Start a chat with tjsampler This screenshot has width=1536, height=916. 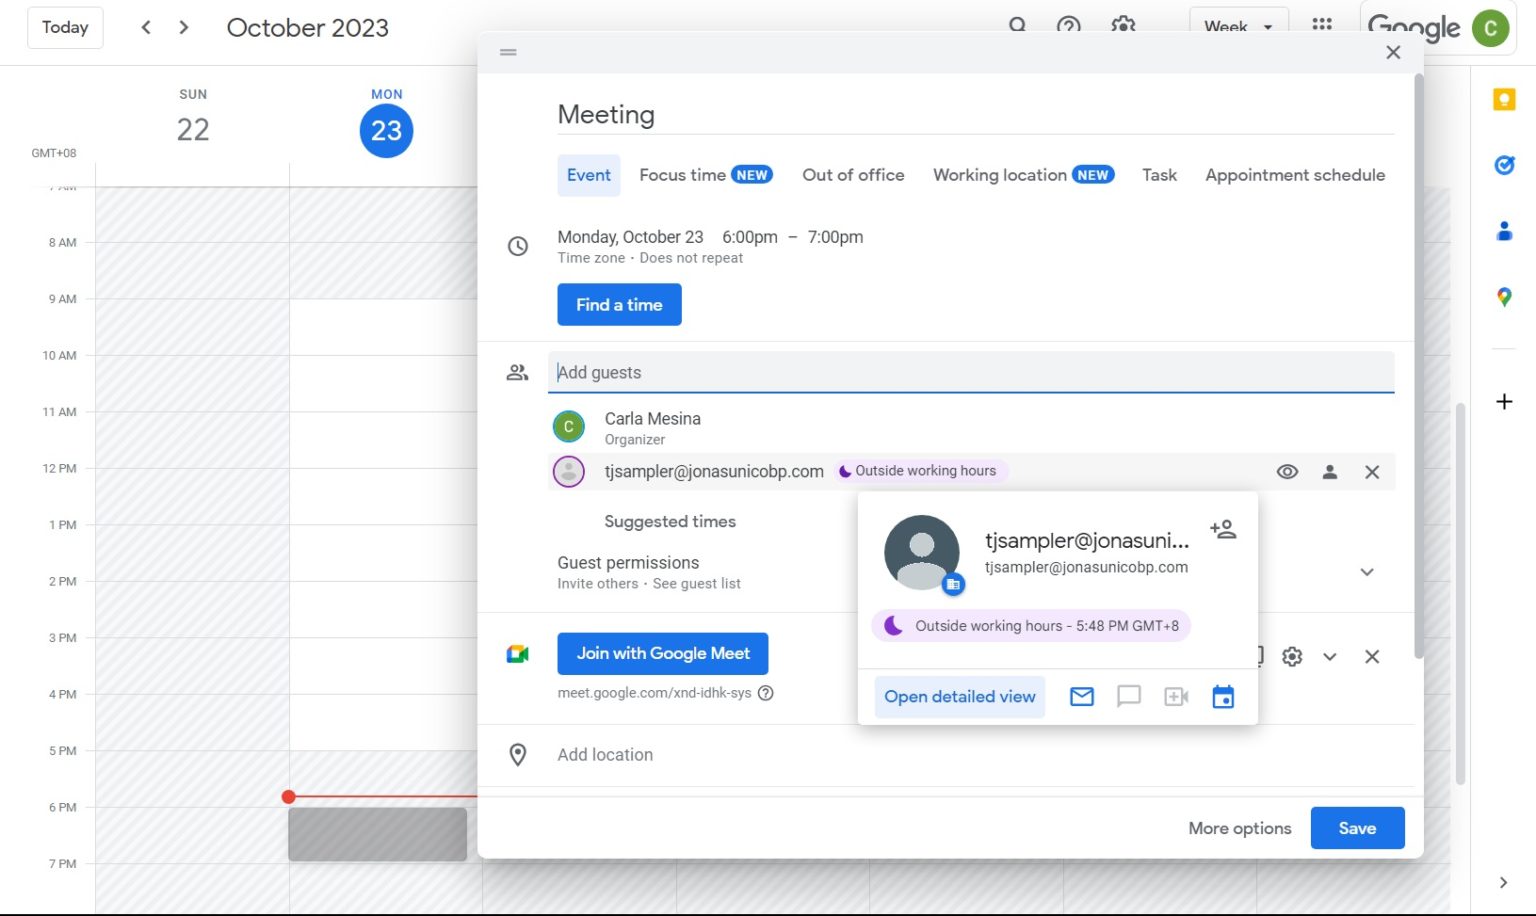[x=1128, y=697]
